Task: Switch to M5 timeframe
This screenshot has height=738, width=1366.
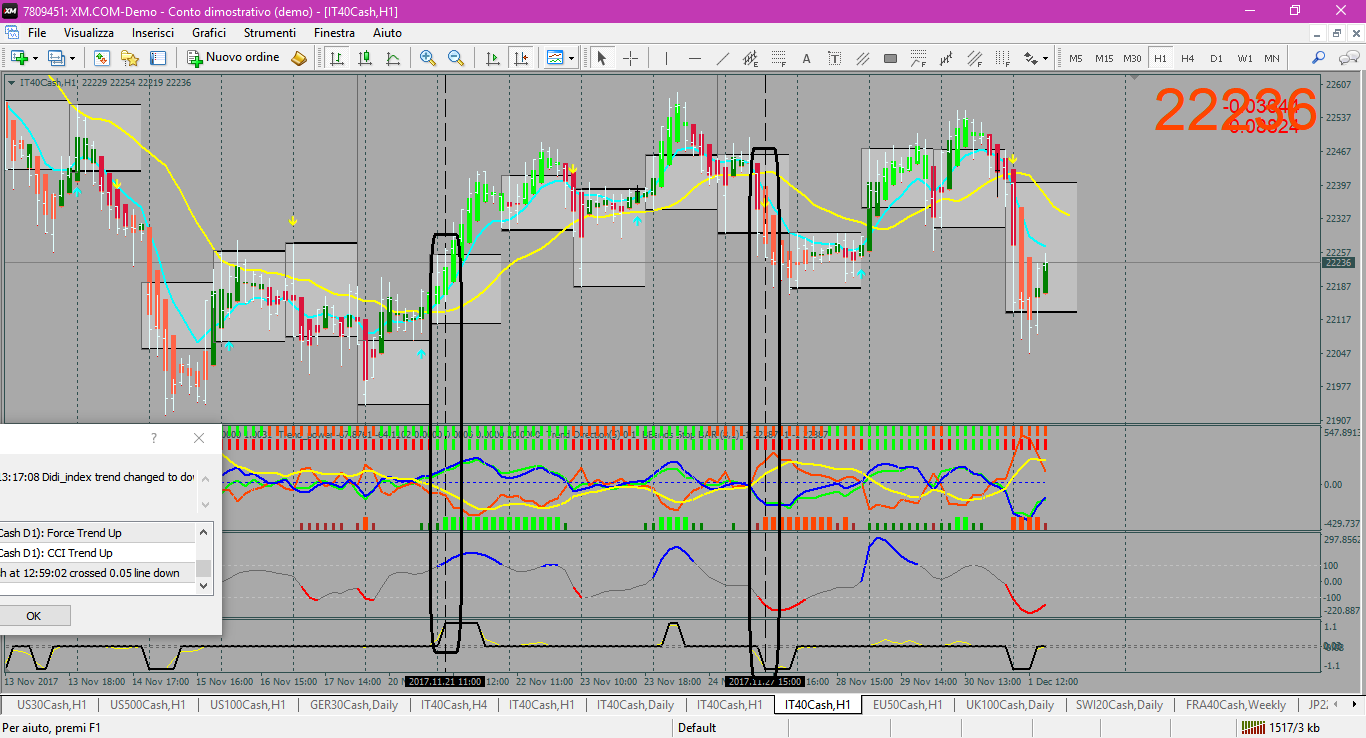Action: tap(1076, 58)
